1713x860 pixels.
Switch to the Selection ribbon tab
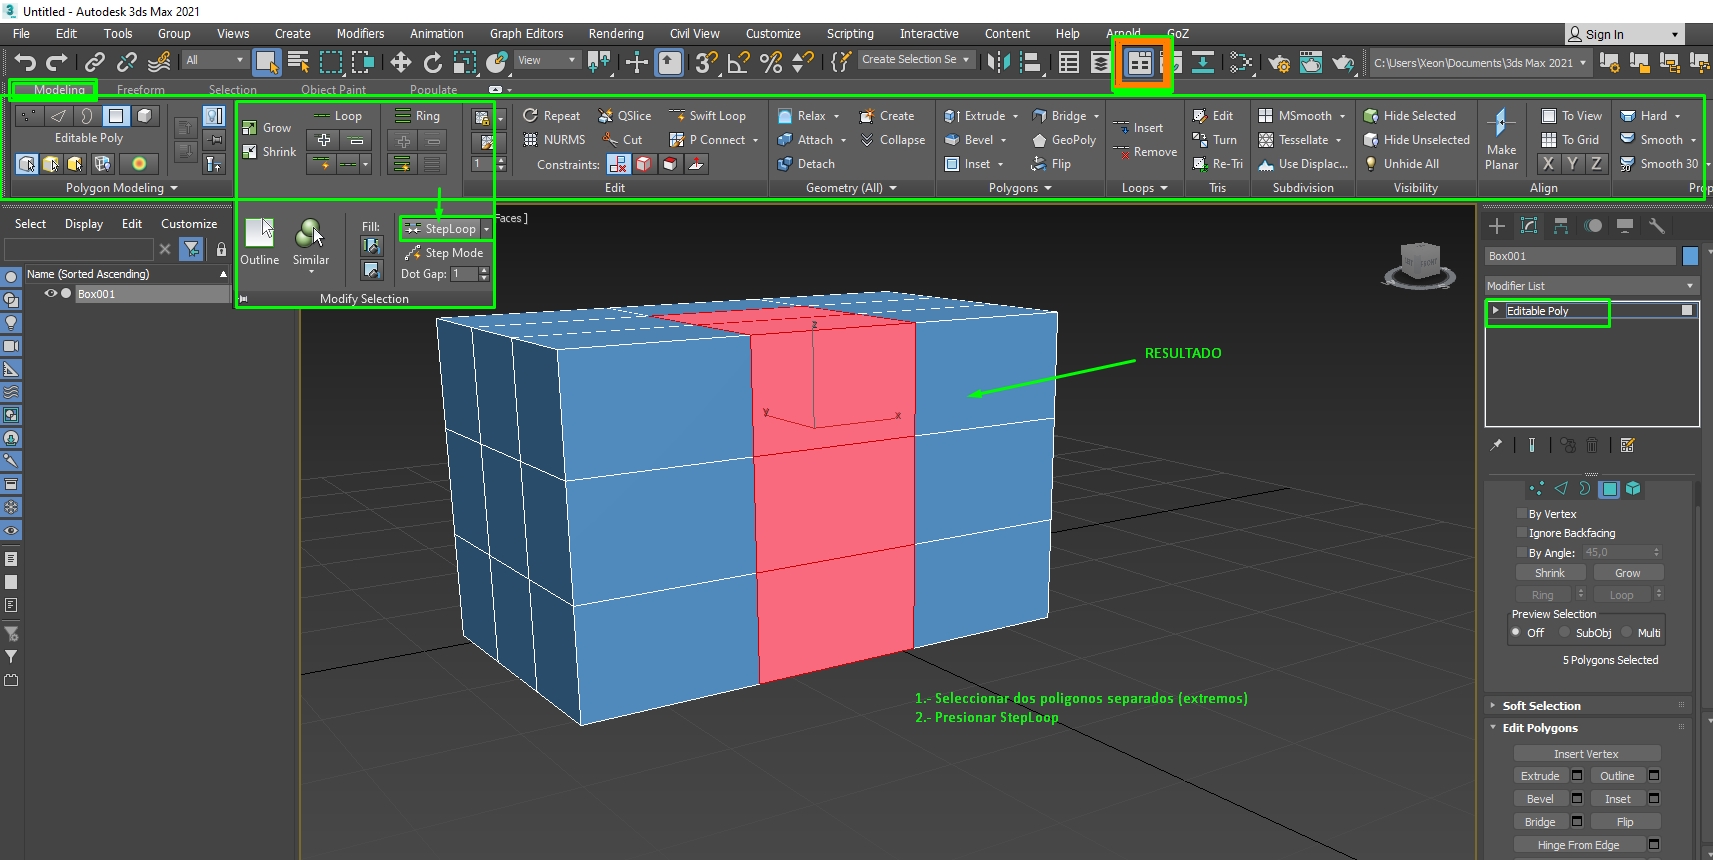coord(233,90)
